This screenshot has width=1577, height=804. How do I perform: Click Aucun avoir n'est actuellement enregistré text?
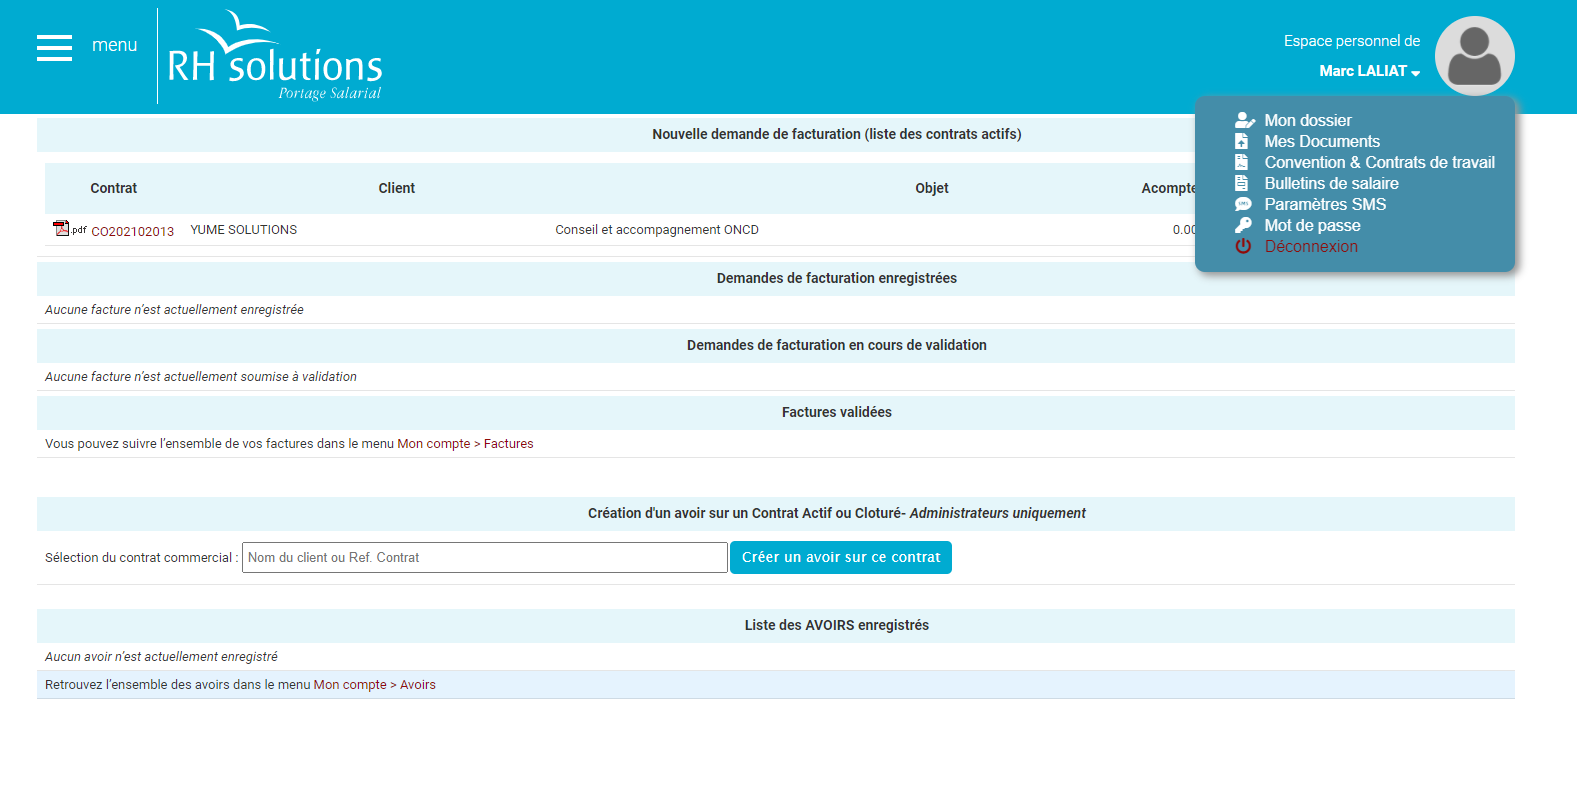(161, 657)
